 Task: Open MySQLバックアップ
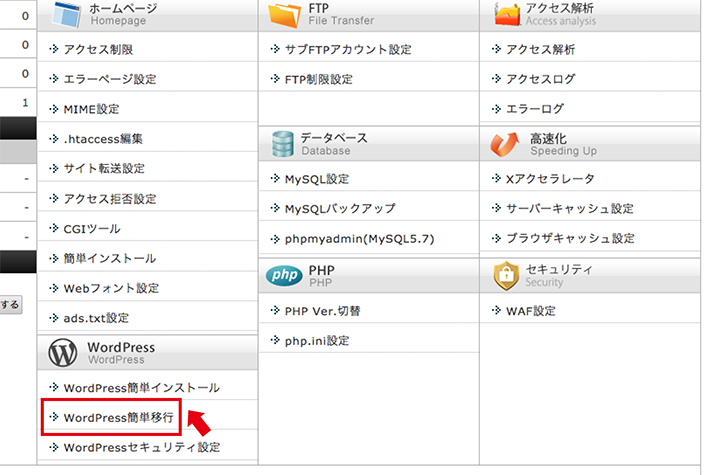tap(340, 209)
